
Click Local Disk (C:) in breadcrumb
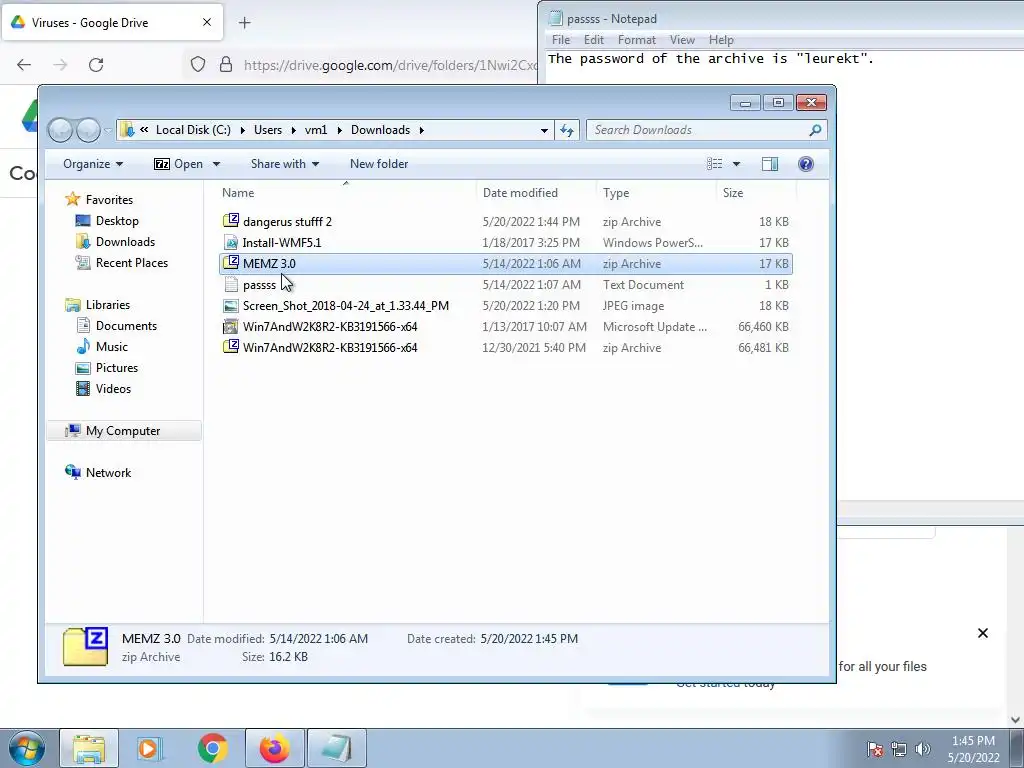click(x=193, y=130)
